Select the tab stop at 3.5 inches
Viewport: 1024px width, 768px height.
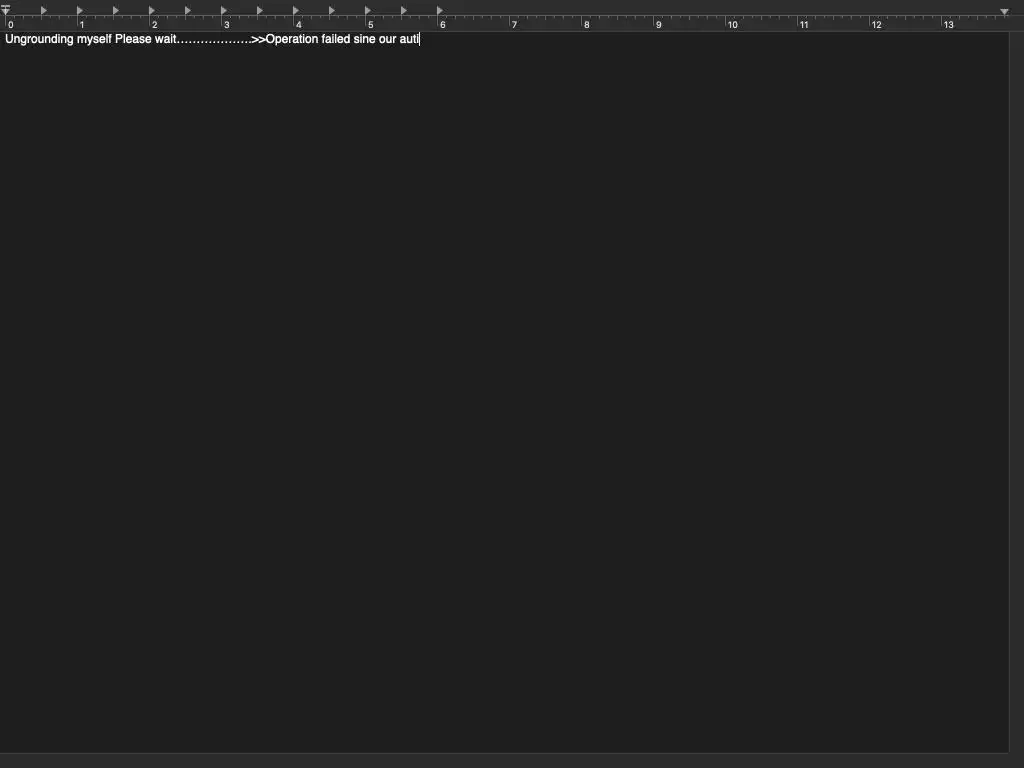tap(259, 10)
